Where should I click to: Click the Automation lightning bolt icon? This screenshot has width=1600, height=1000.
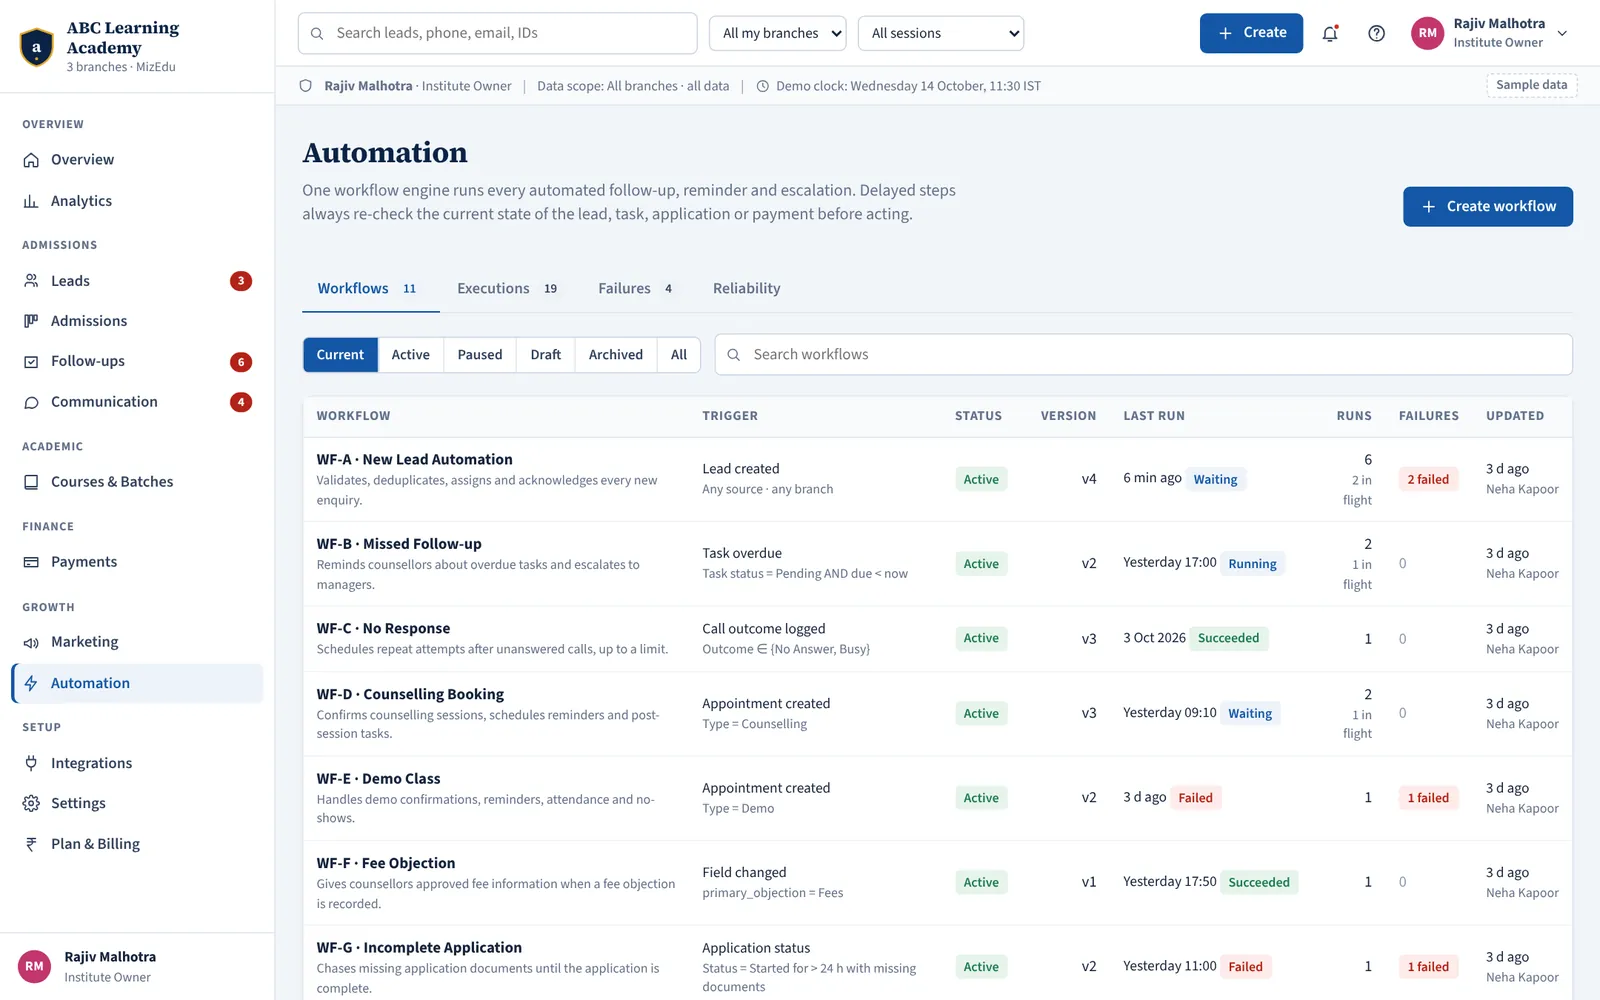coord(31,683)
